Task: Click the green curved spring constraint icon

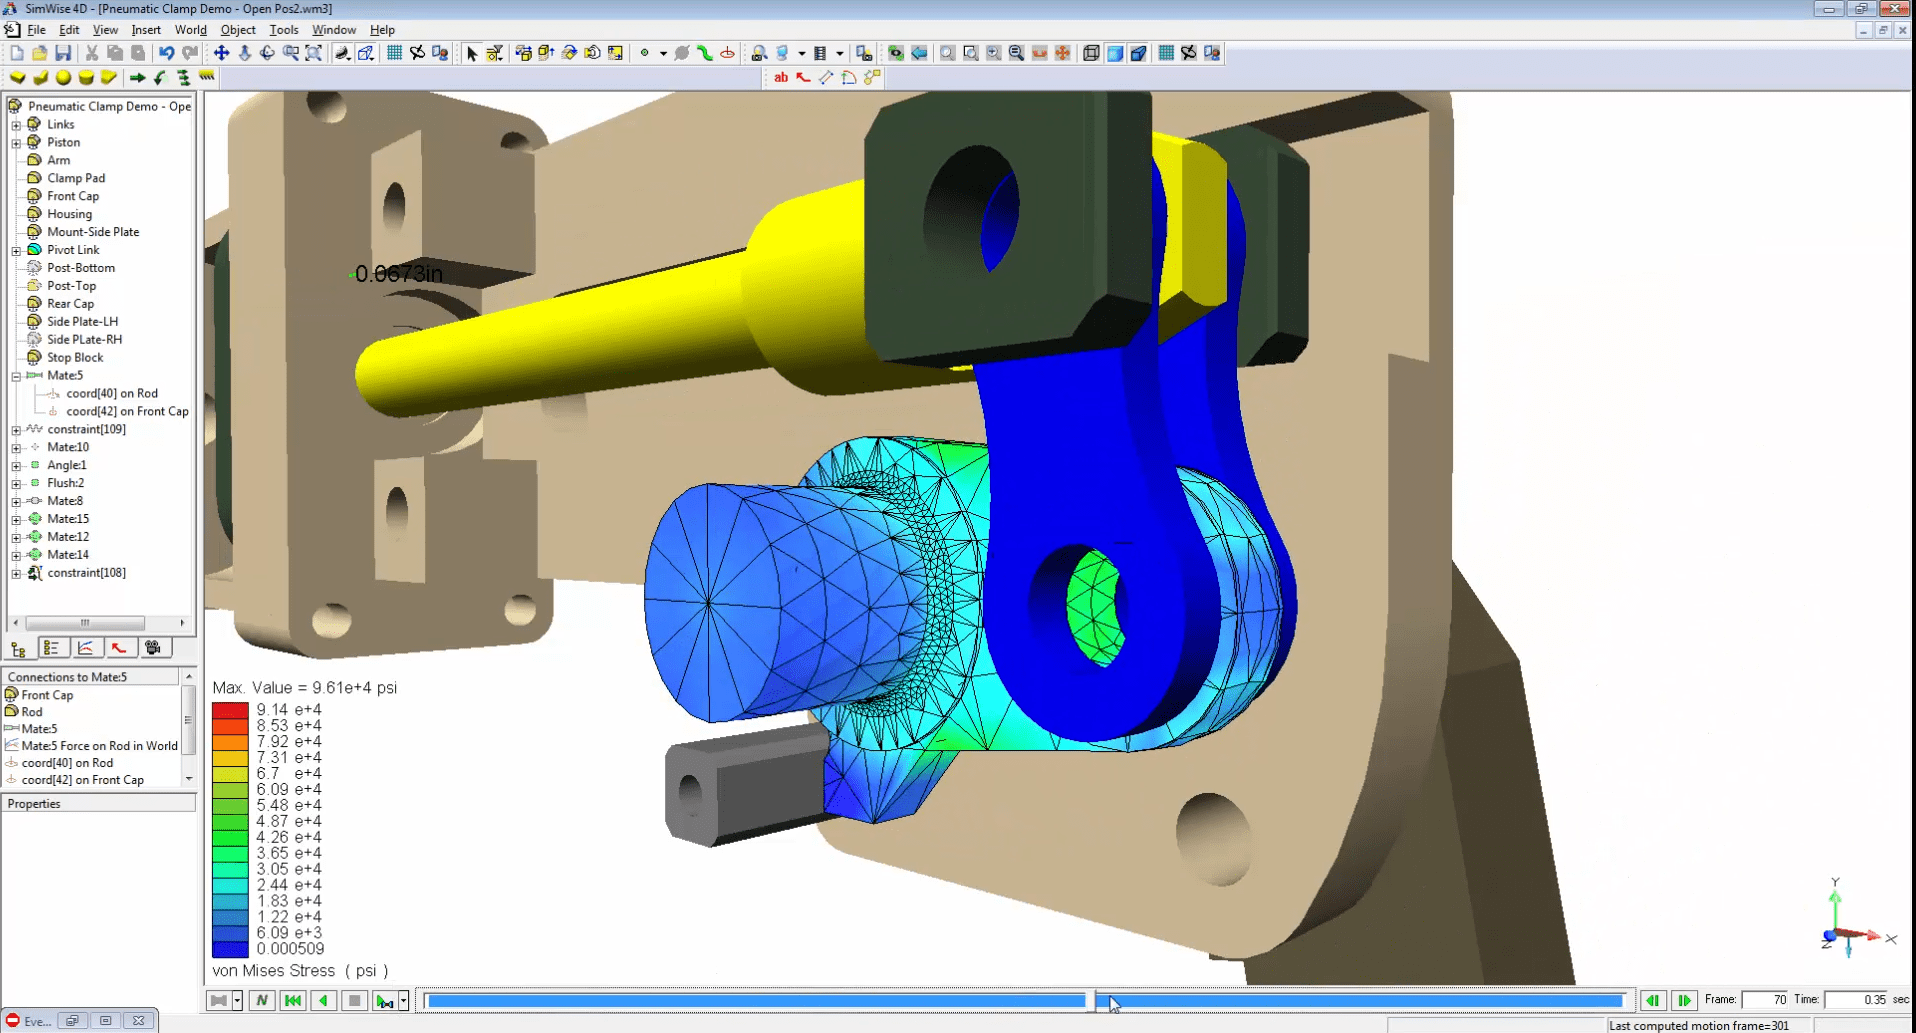Action: tap(705, 53)
